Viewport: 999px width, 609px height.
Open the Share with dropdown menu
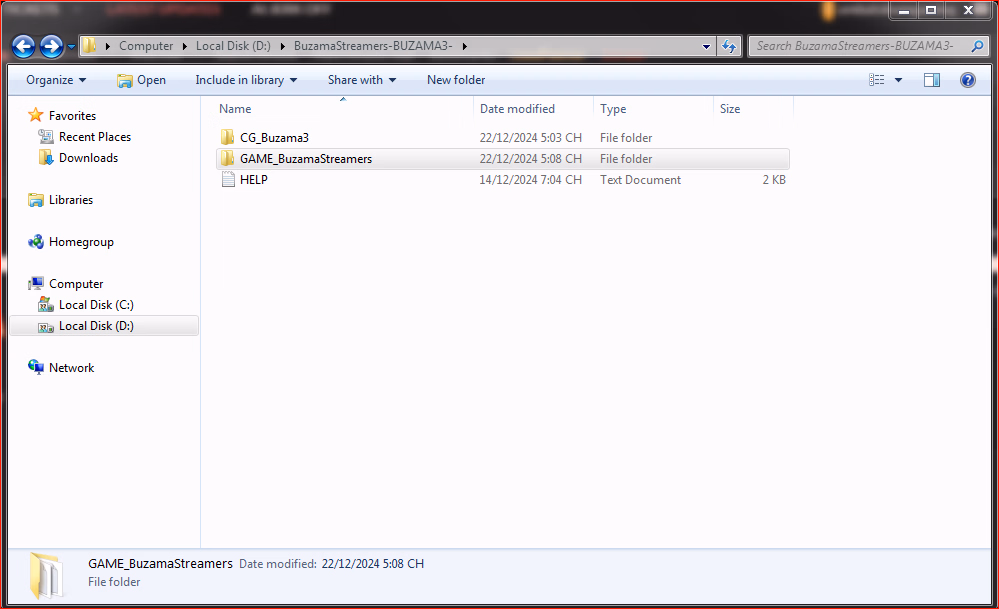[361, 80]
